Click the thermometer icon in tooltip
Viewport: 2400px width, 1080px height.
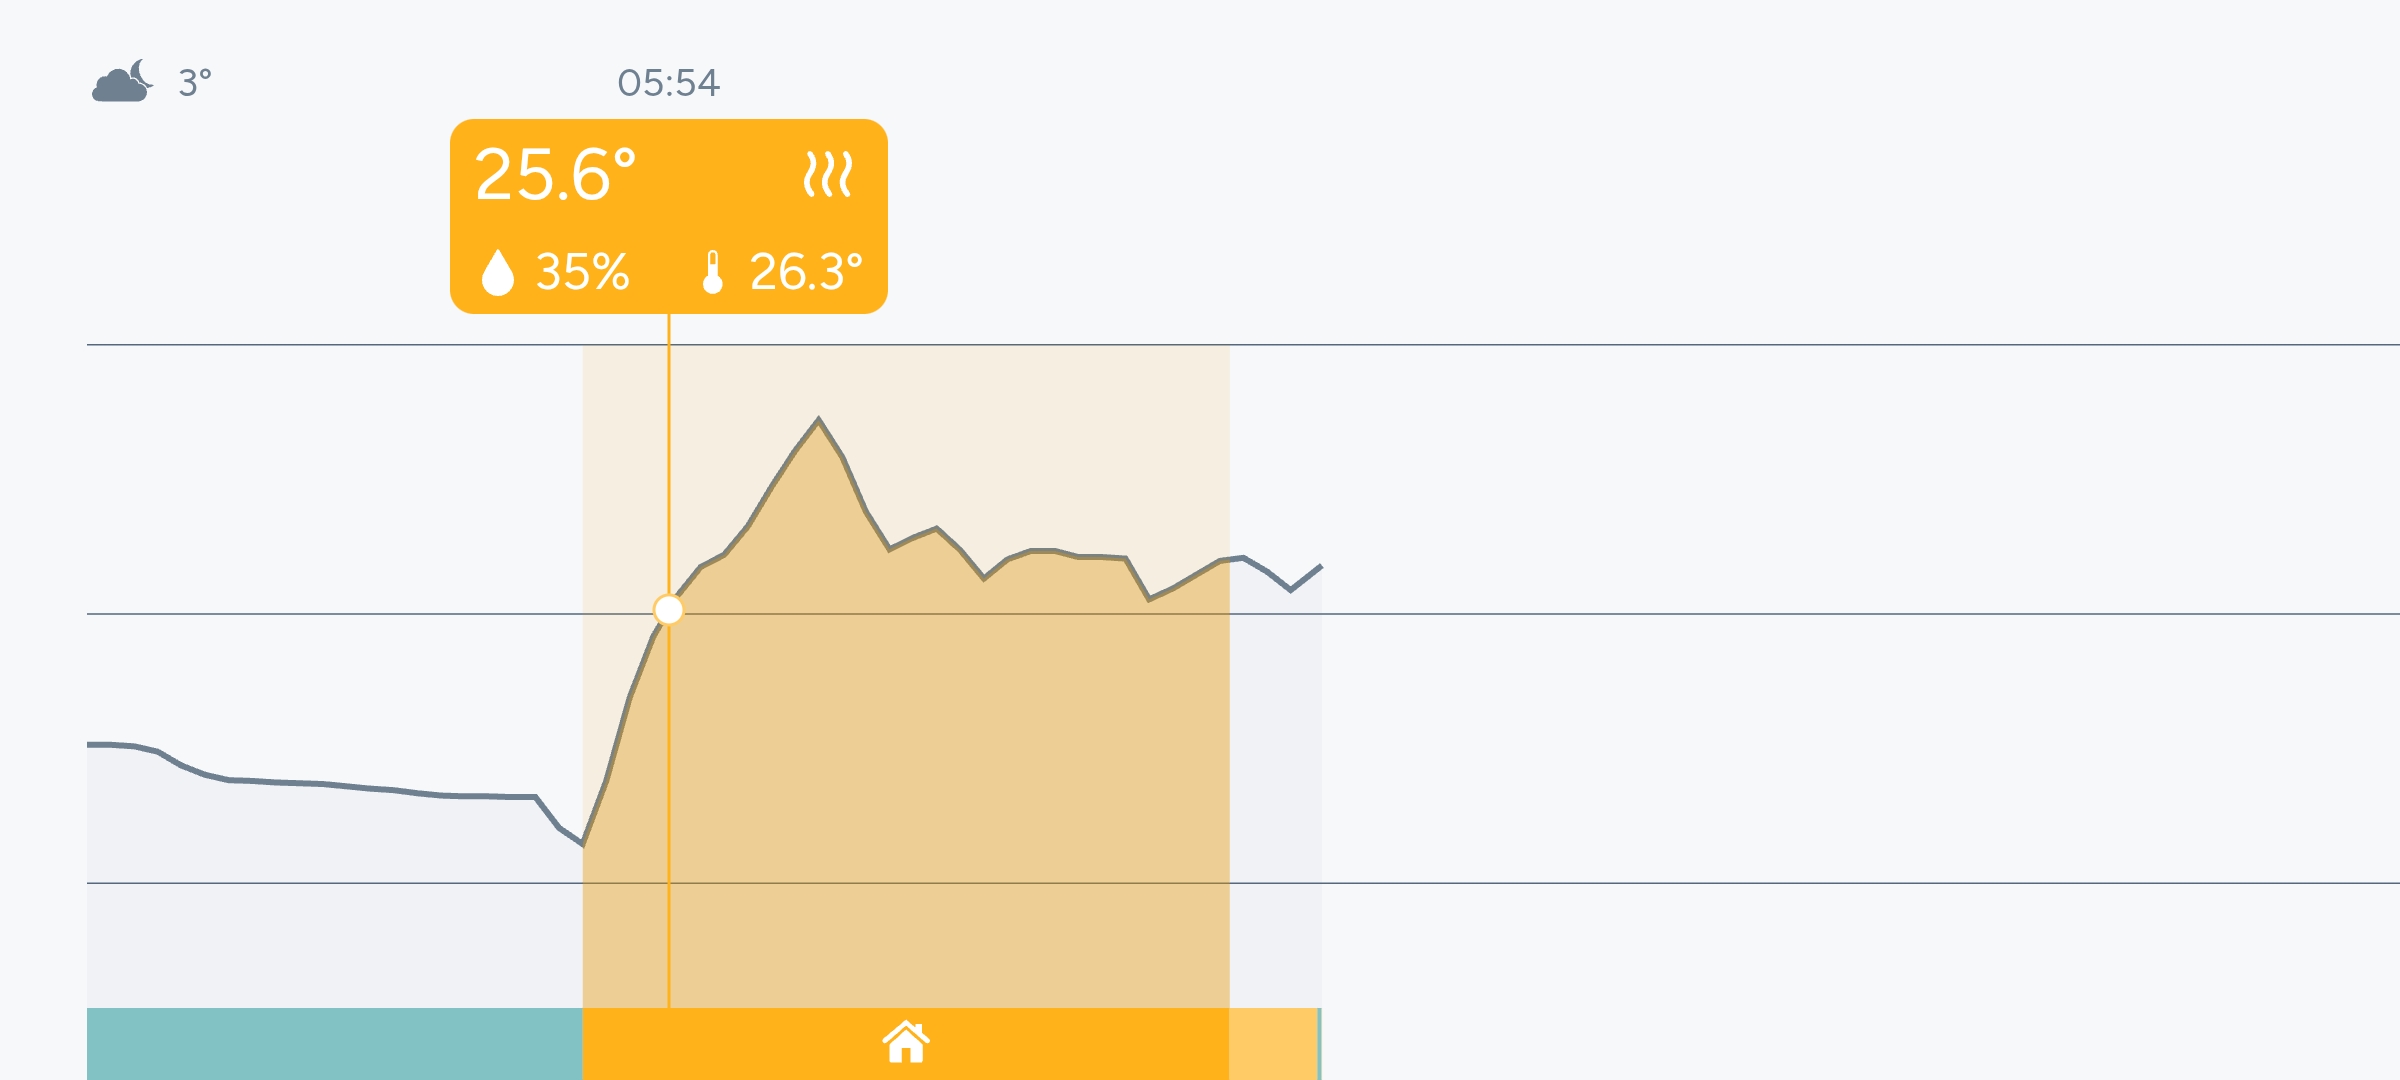click(712, 271)
